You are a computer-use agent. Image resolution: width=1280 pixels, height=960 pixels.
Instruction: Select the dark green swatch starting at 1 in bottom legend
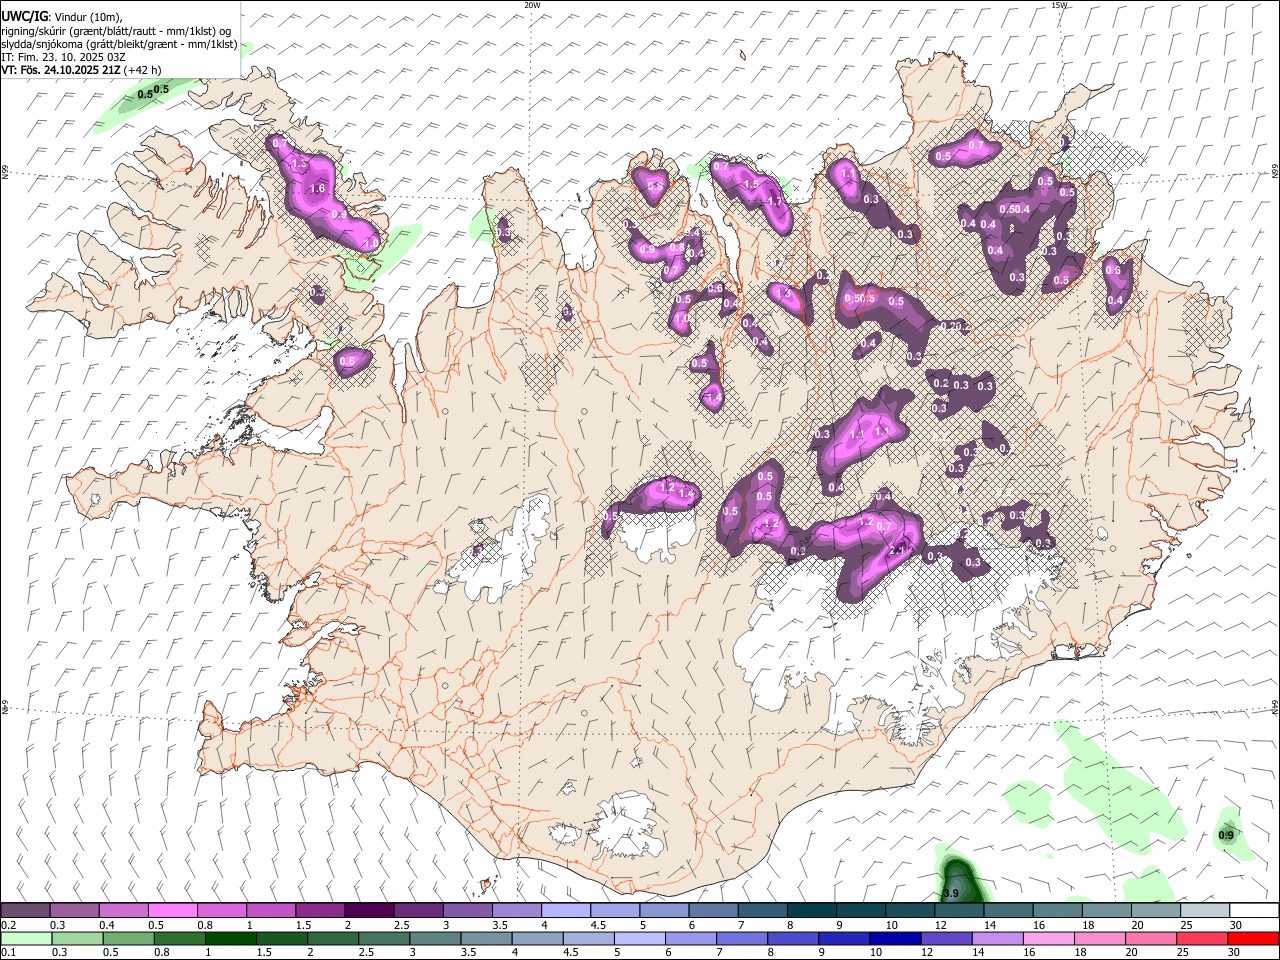pyautogui.click(x=230, y=938)
